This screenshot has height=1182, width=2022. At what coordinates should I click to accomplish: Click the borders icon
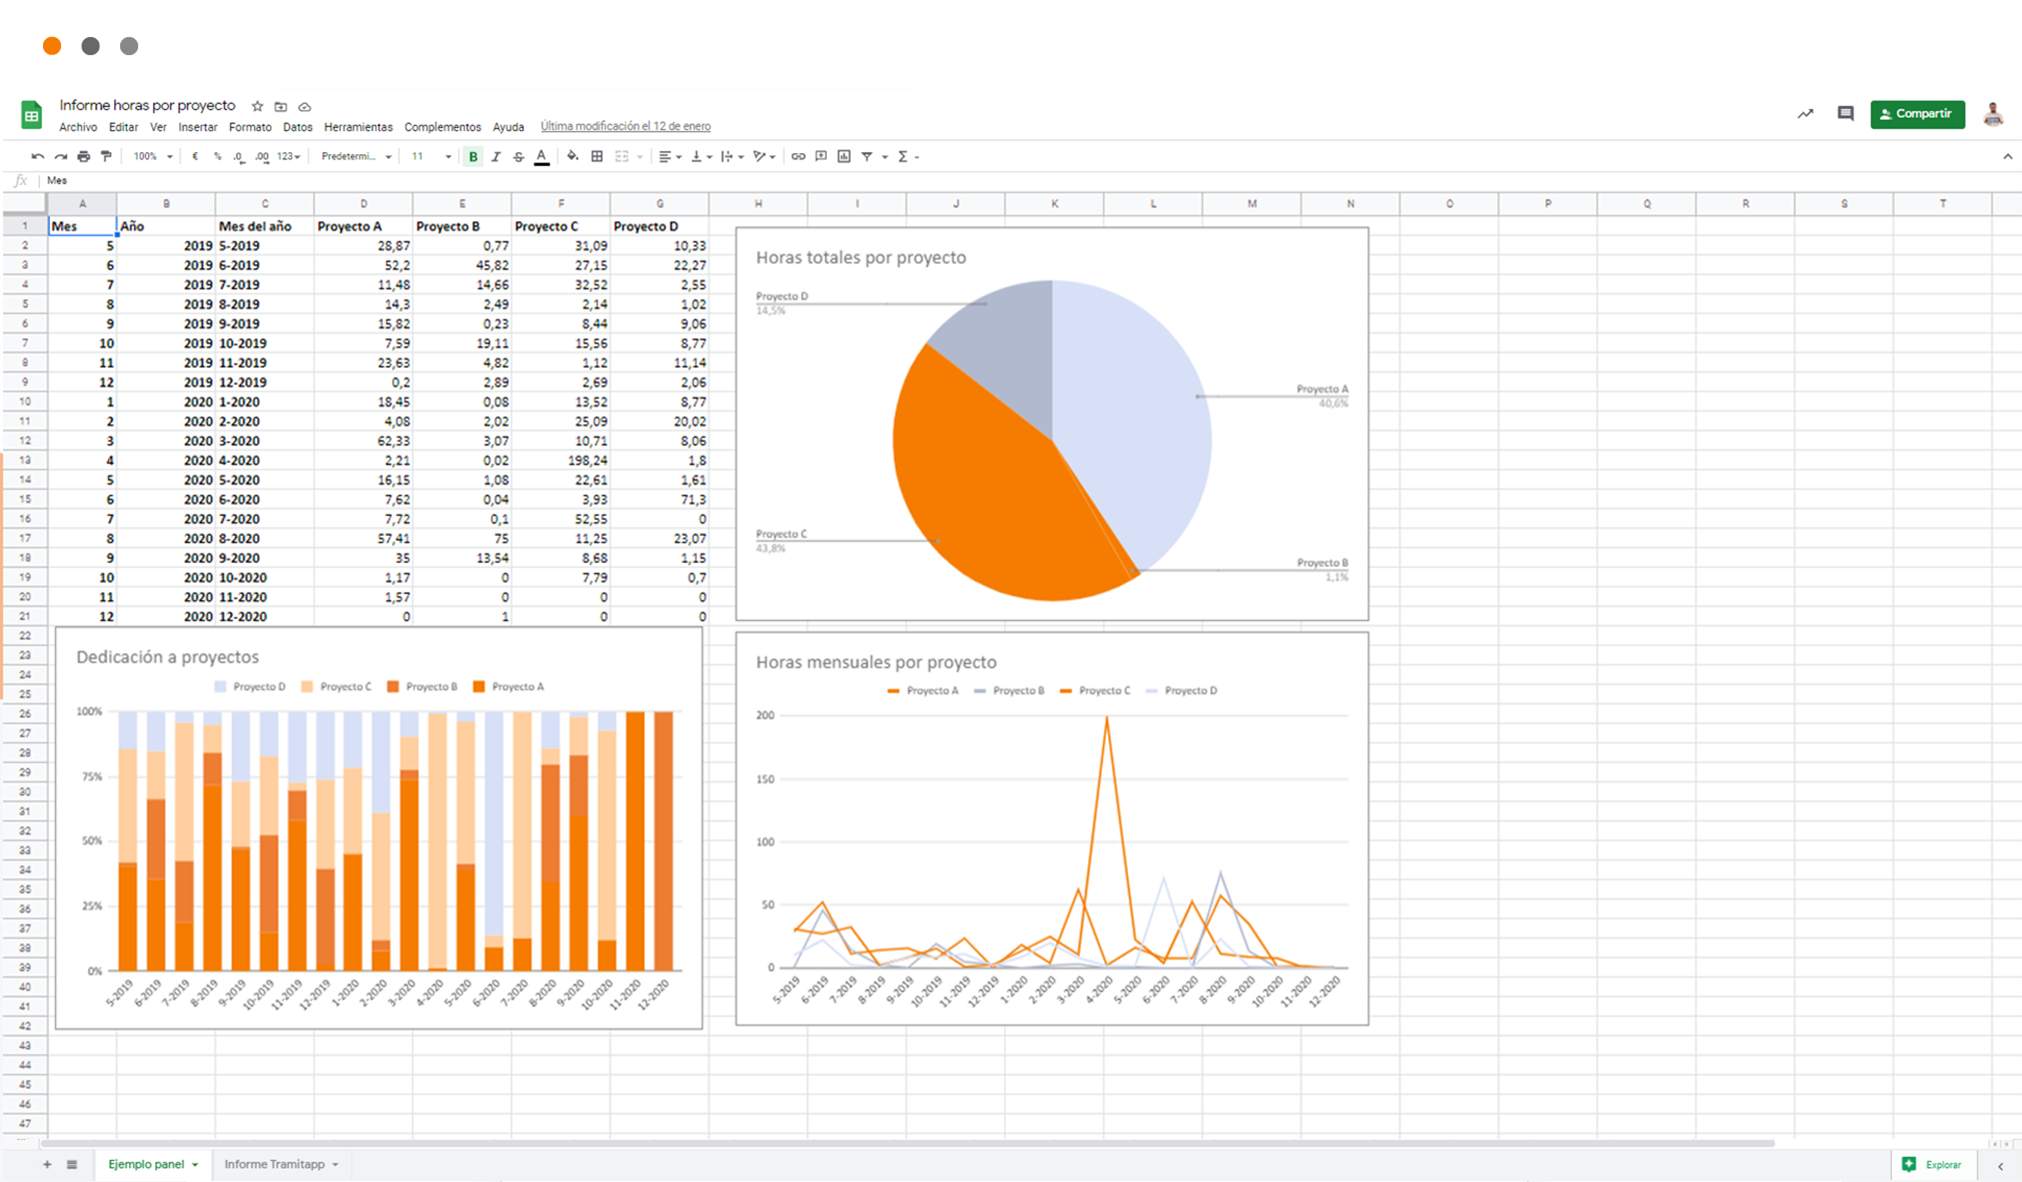[x=597, y=157]
